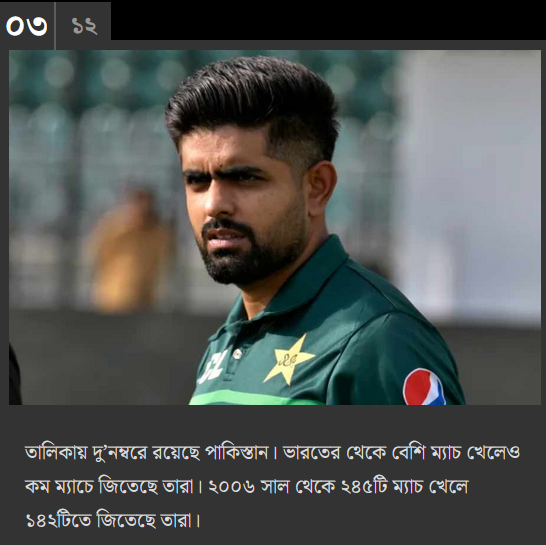Click the black header bar
Viewport: 546px width, 545px height.
pyautogui.click(x=328, y=20)
